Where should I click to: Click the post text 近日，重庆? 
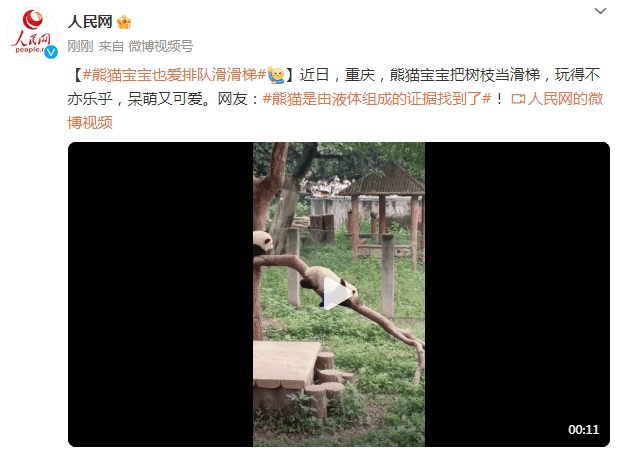pos(337,75)
